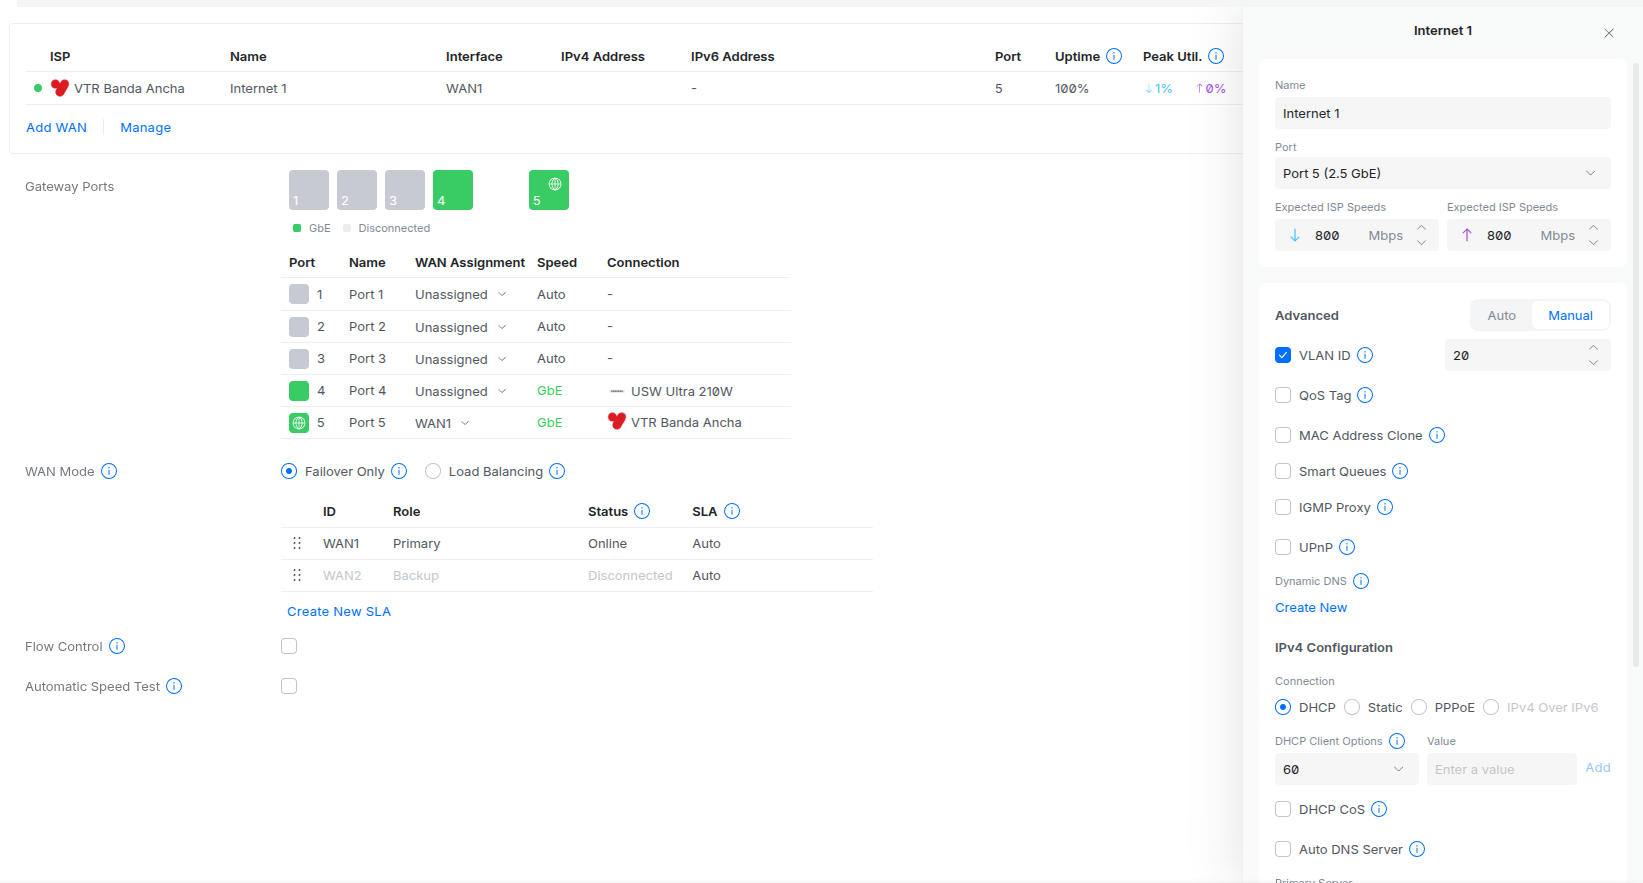
Task: Click the SLA column info icon
Action: (732, 511)
